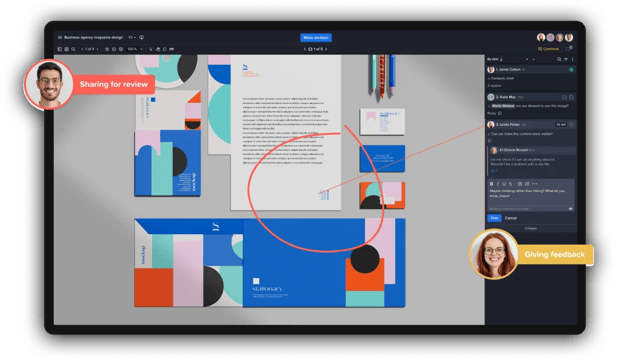Viewport: 624px width, 360px height.
Task: Click the circular zoom-out icon left of 100%
Action: 114,49
